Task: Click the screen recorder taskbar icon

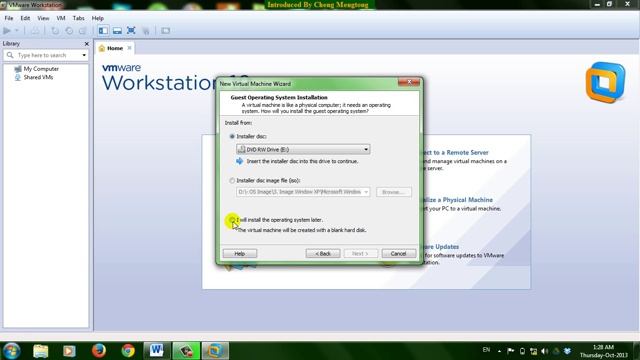Action: (x=186, y=351)
